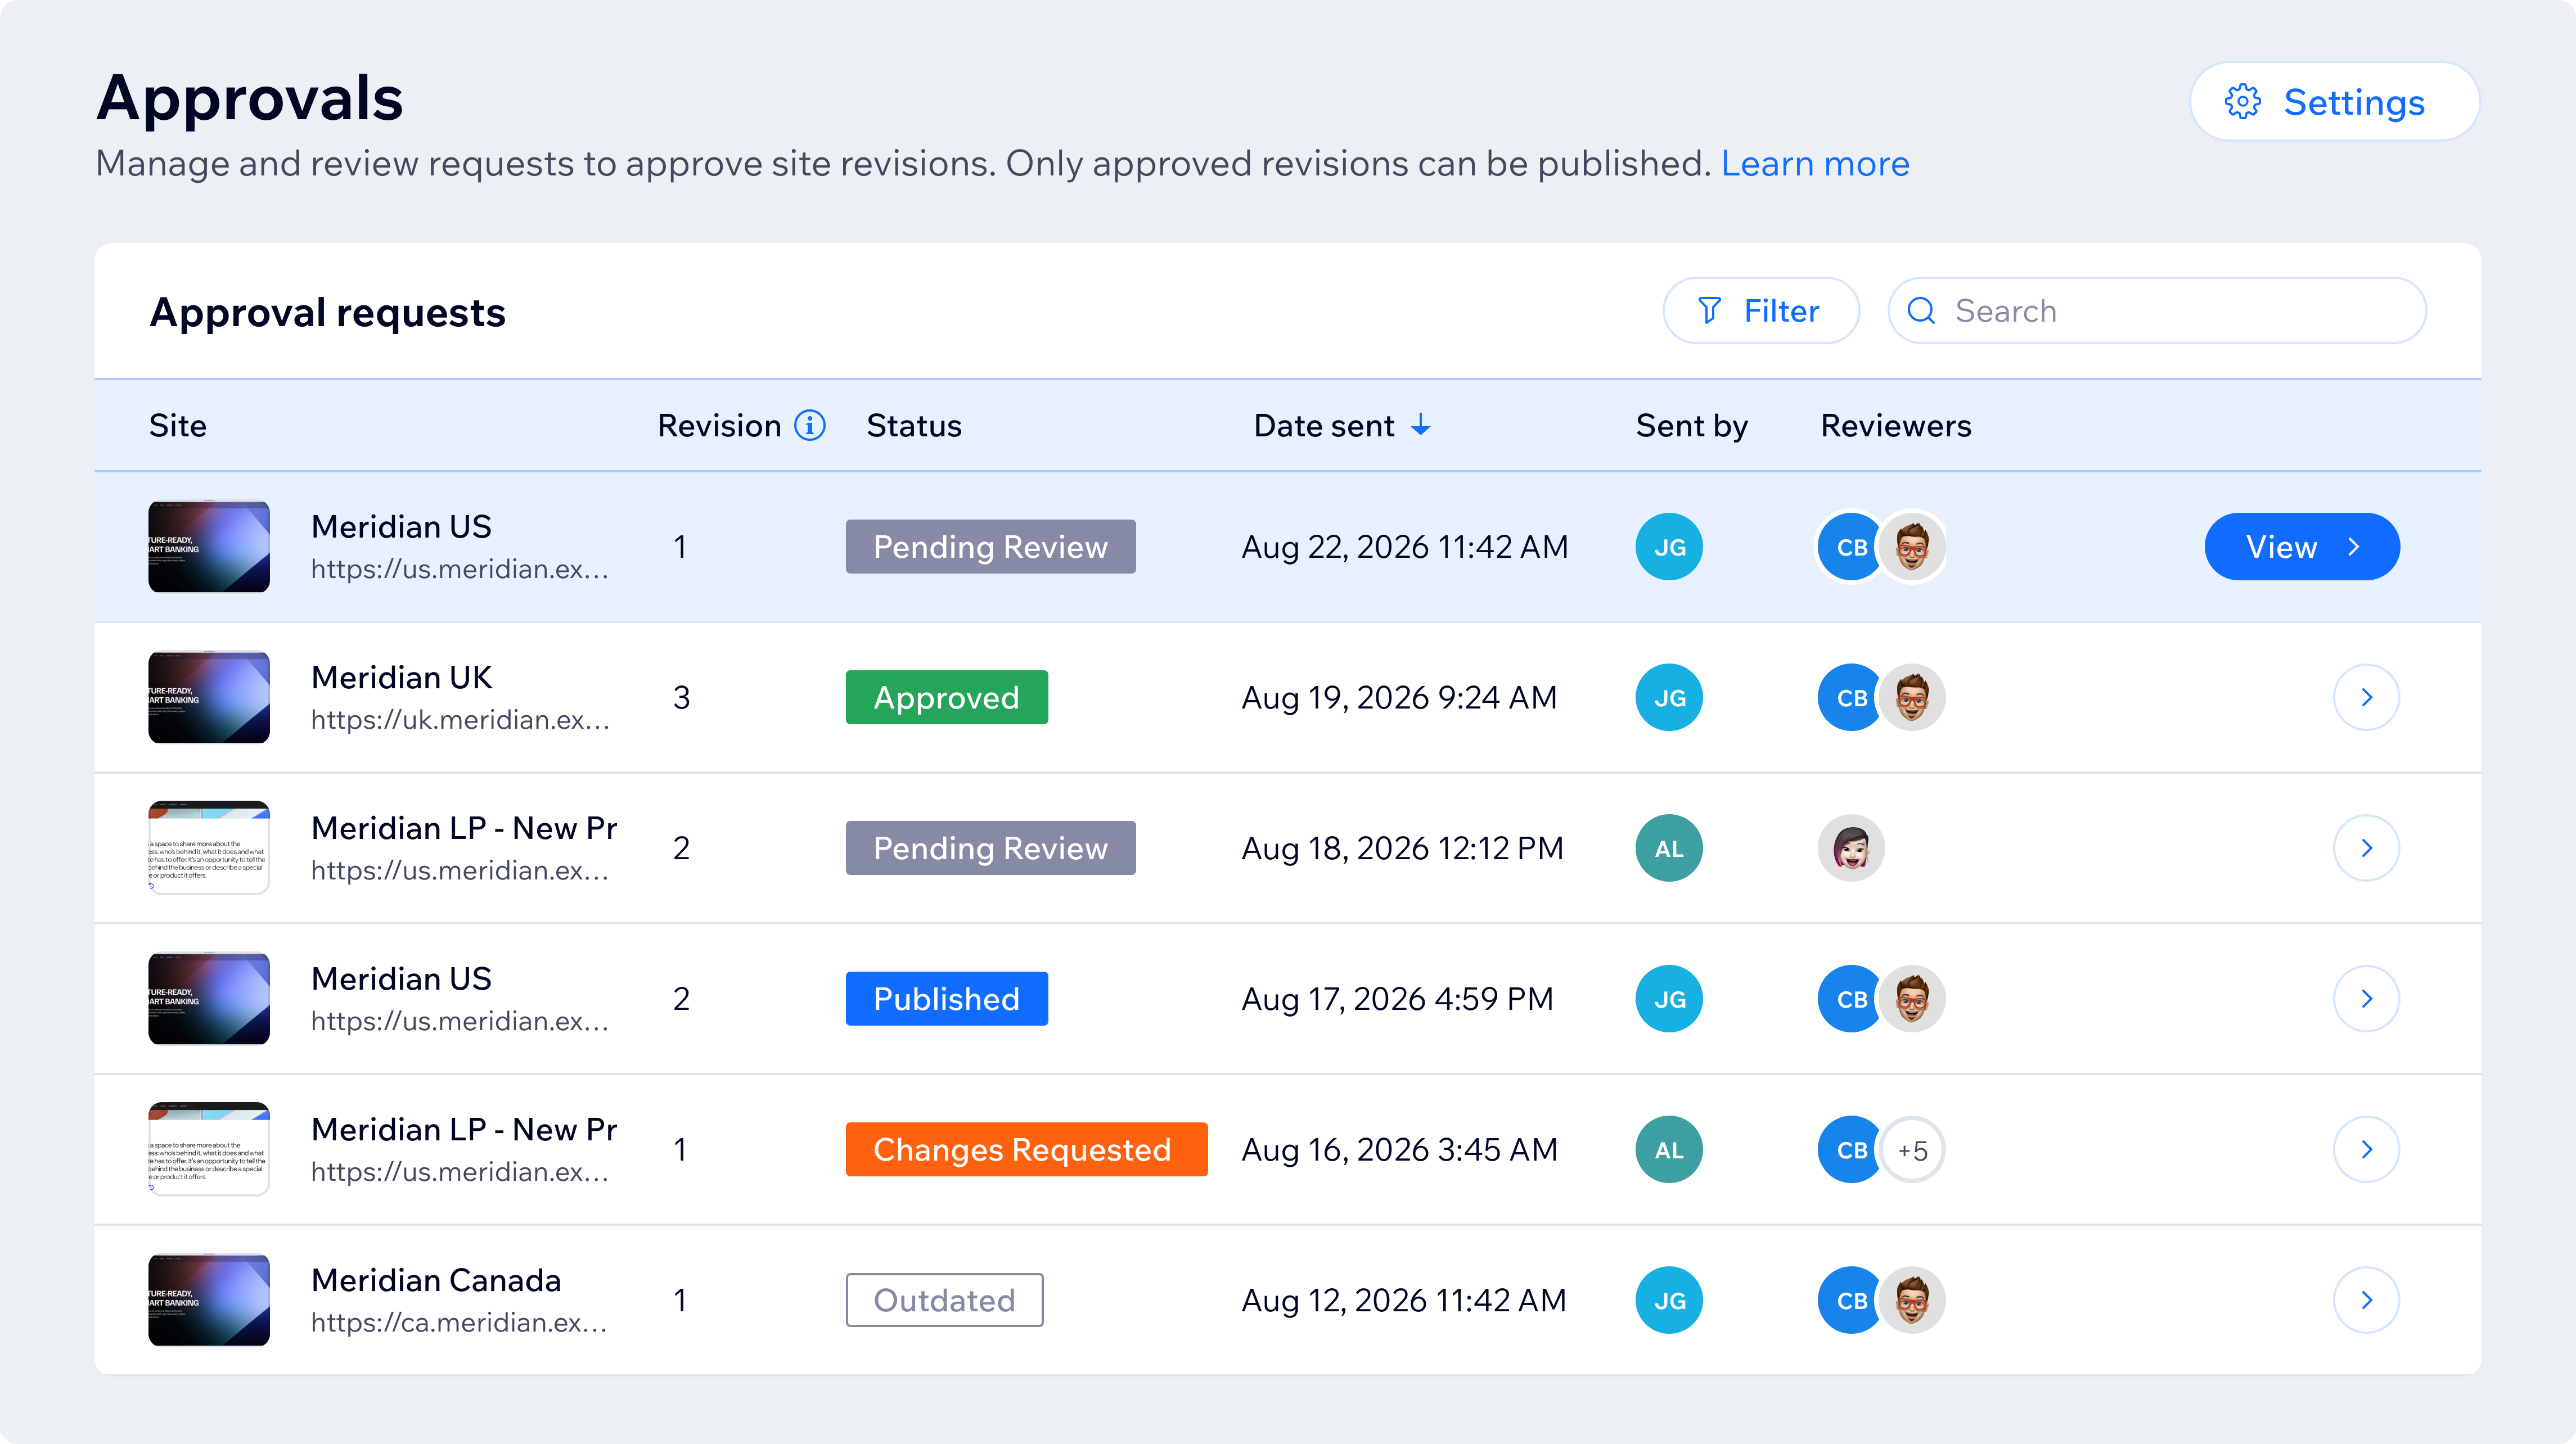Screen dimensions: 2576x1444
Task: Click the Status column header
Action: pos(914,425)
